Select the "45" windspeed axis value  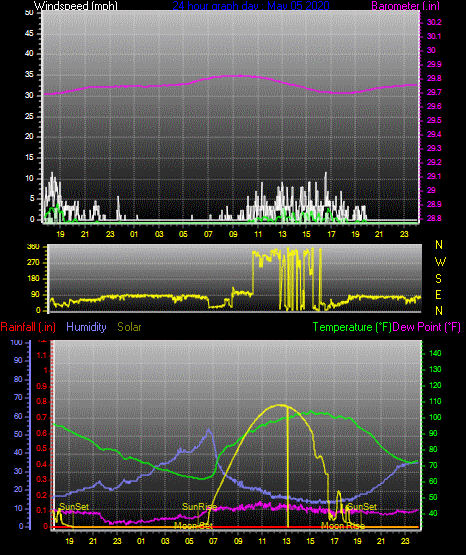(29, 34)
